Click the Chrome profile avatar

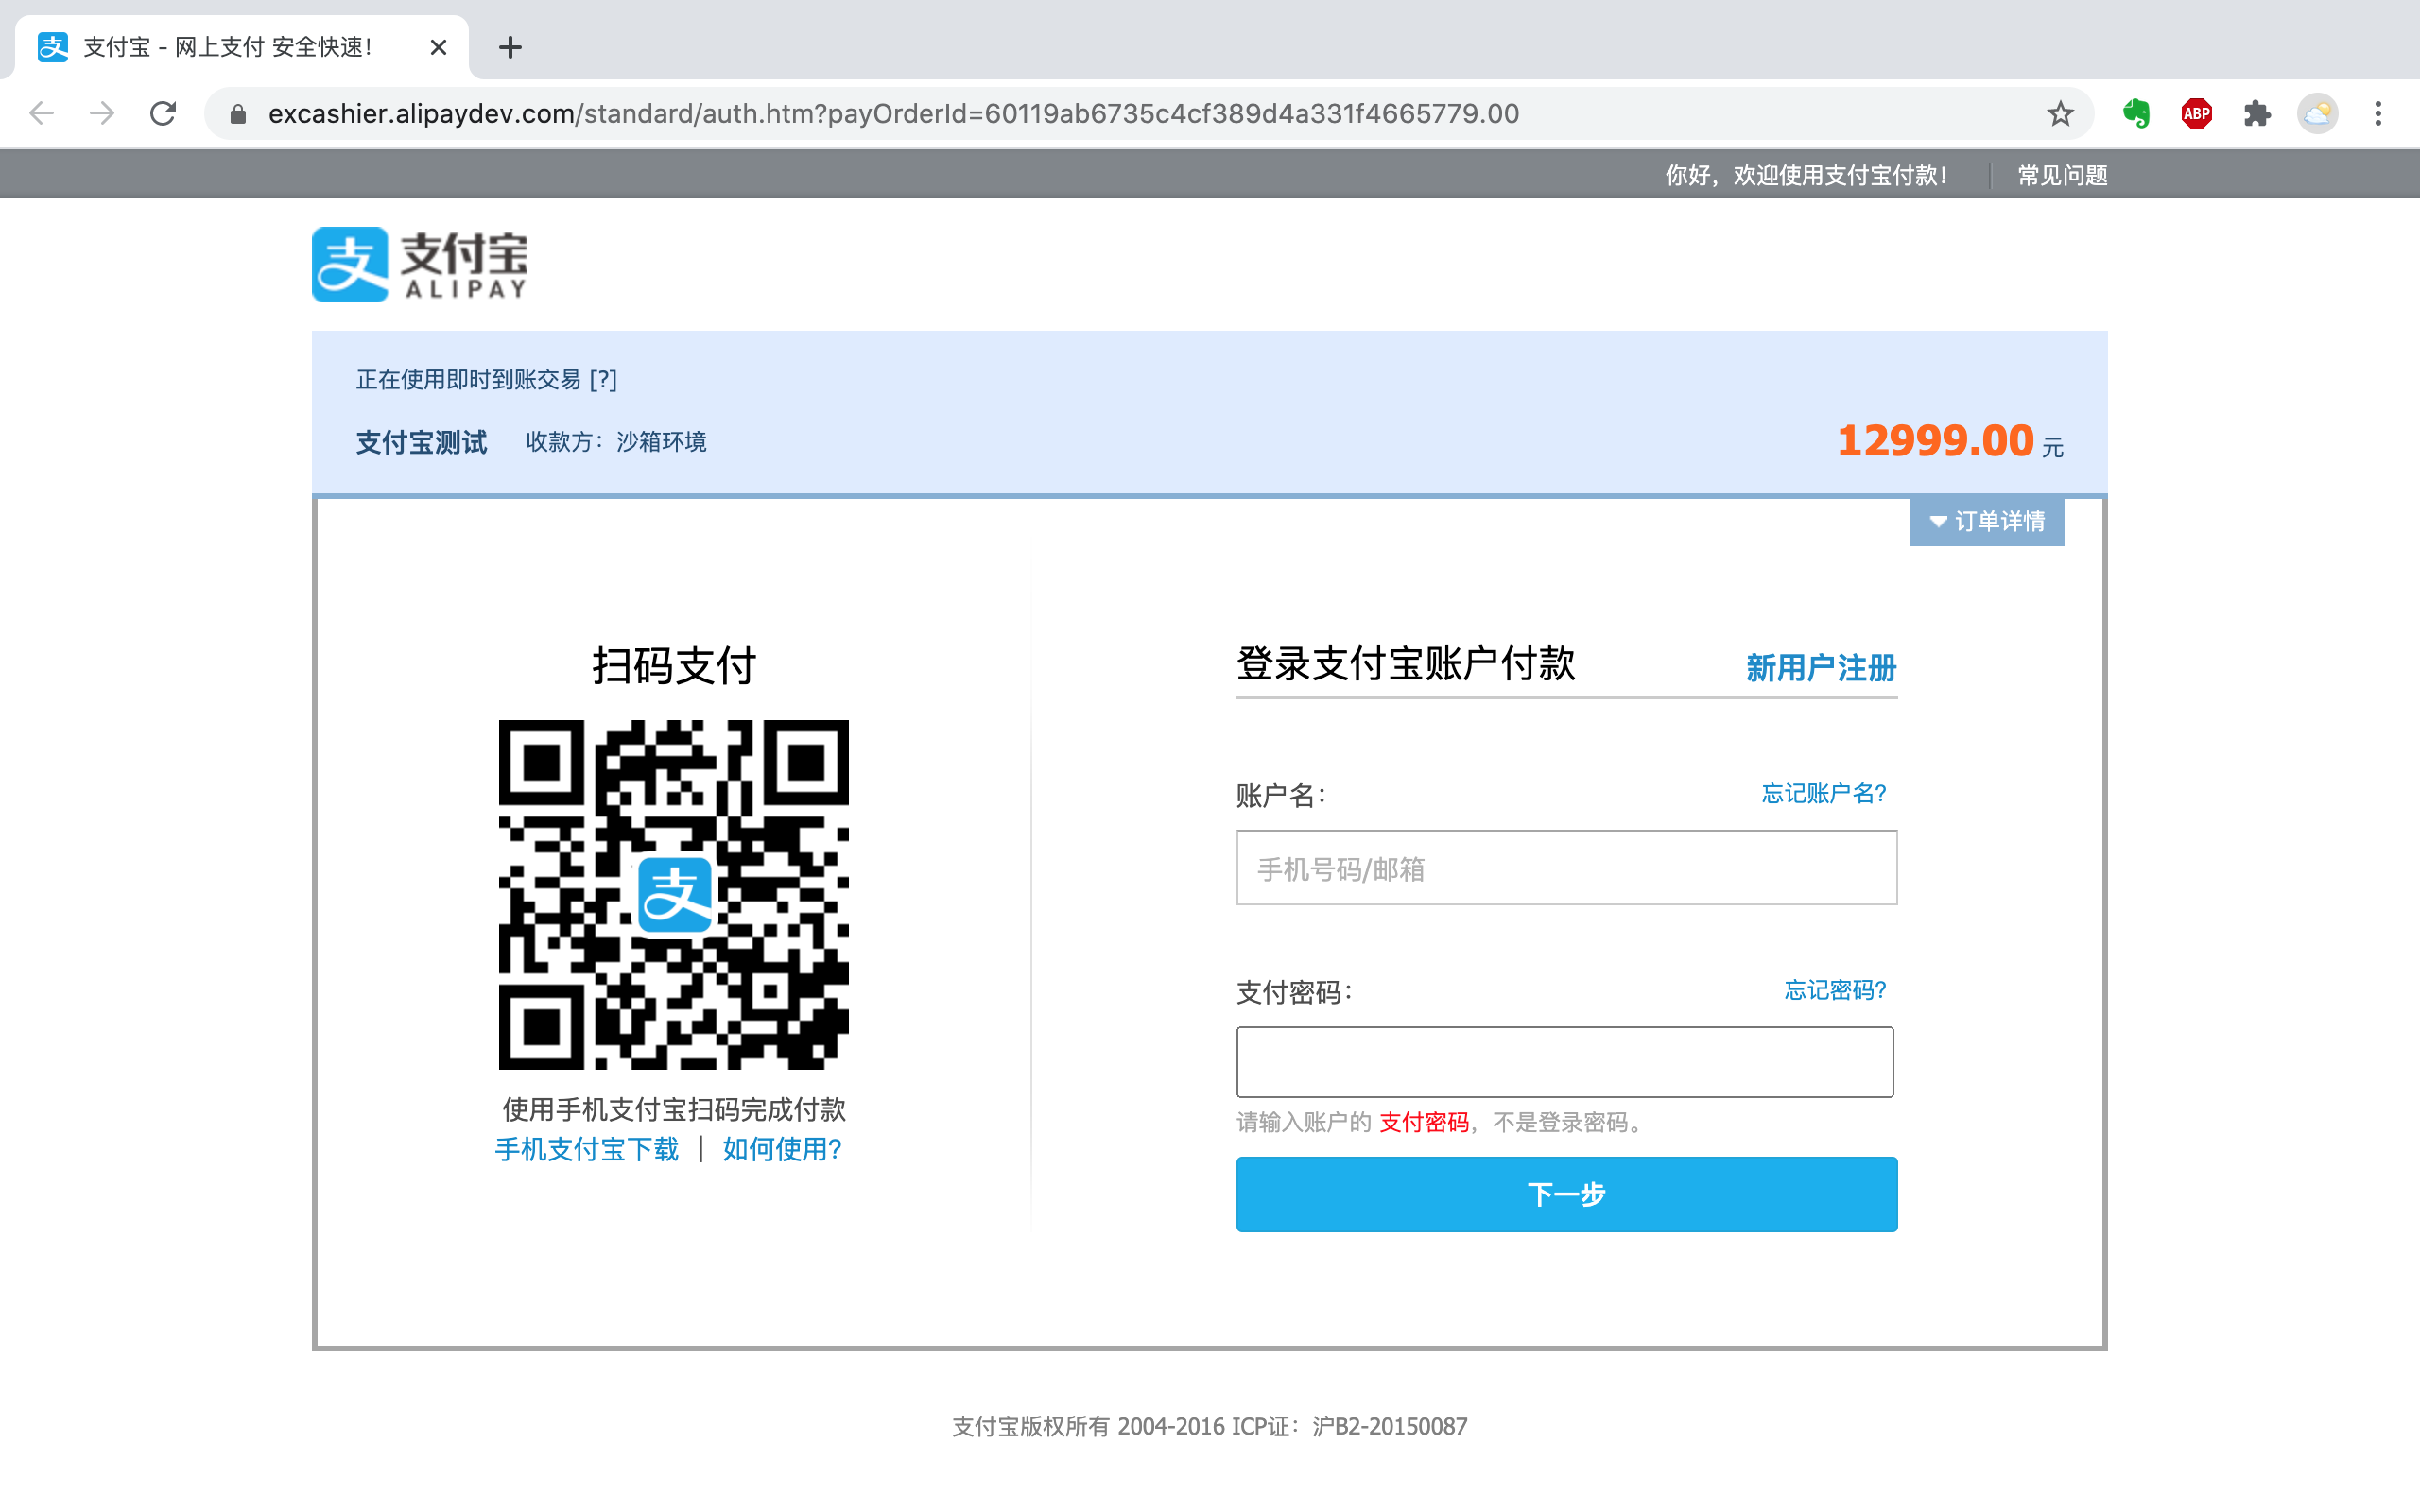click(2317, 114)
